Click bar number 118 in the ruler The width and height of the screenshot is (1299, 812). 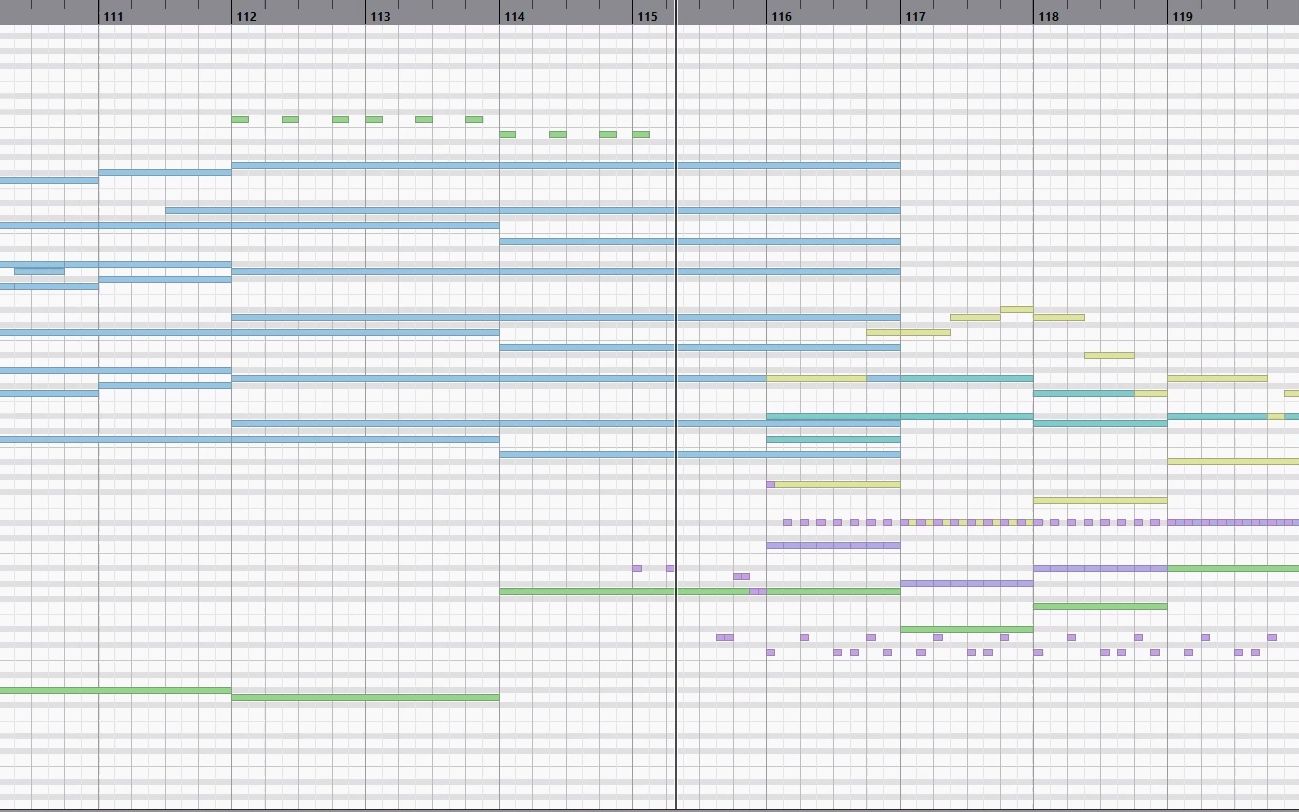1048,17
